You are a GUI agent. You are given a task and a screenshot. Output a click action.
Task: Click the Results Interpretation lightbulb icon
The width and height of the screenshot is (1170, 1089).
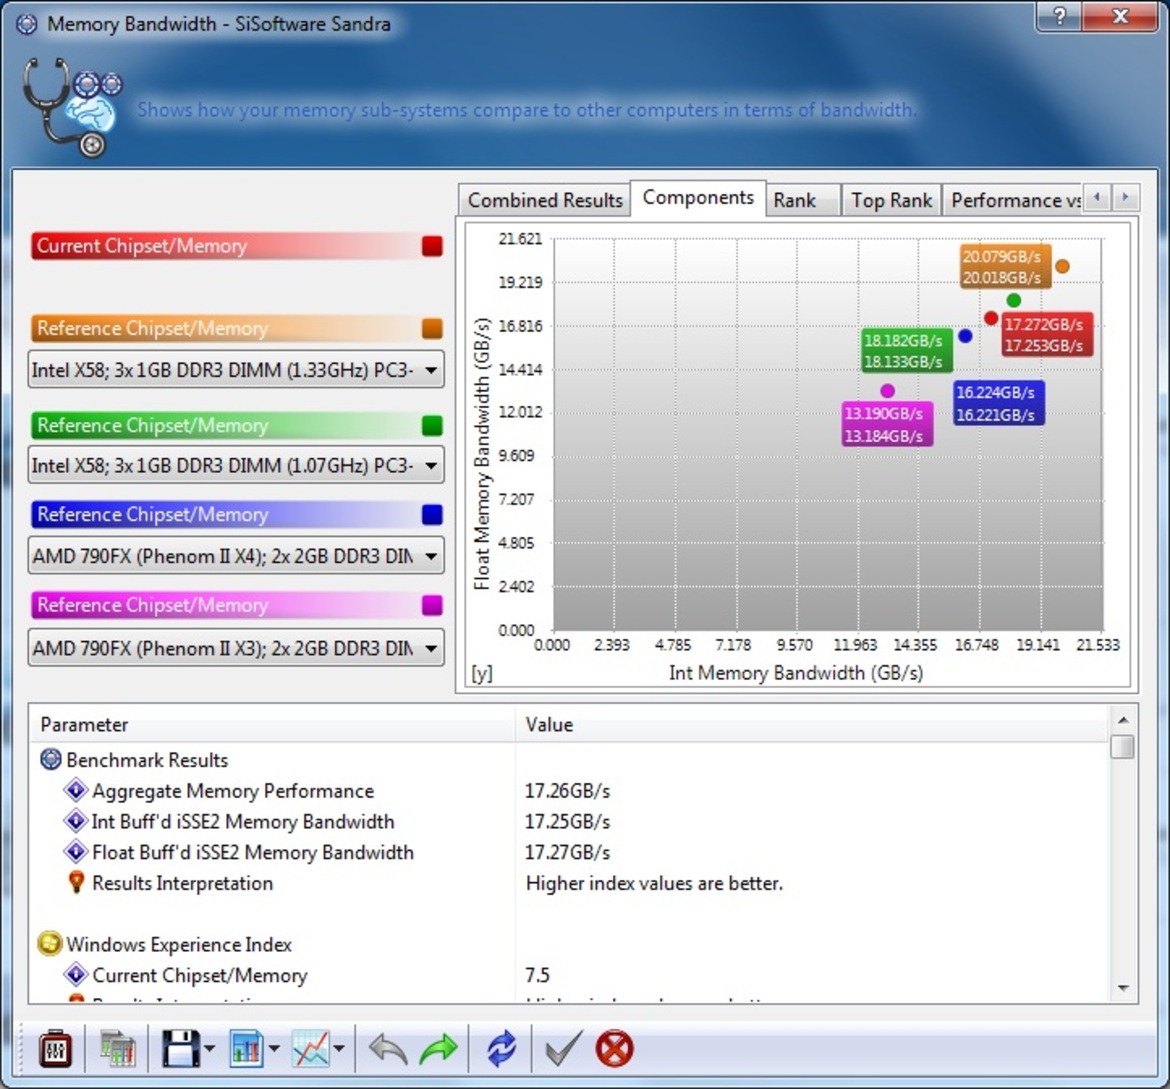(x=76, y=882)
